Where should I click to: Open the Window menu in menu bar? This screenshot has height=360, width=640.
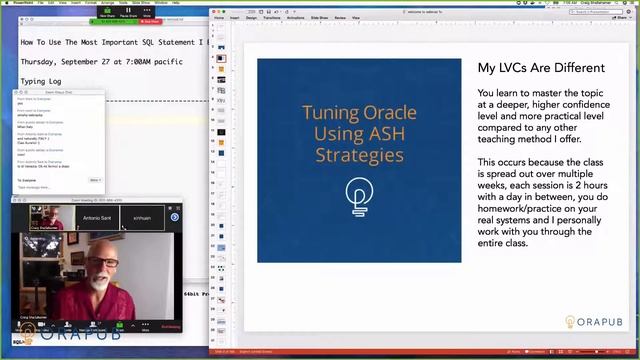(161, 2)
